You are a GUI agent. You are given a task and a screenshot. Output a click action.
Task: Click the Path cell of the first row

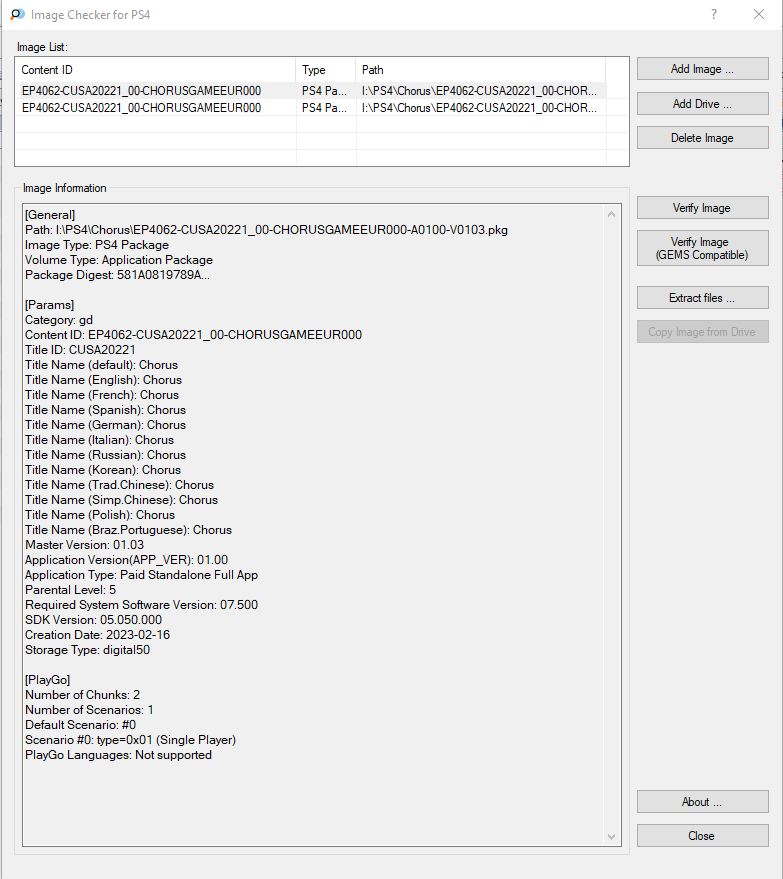coord(479,91)
